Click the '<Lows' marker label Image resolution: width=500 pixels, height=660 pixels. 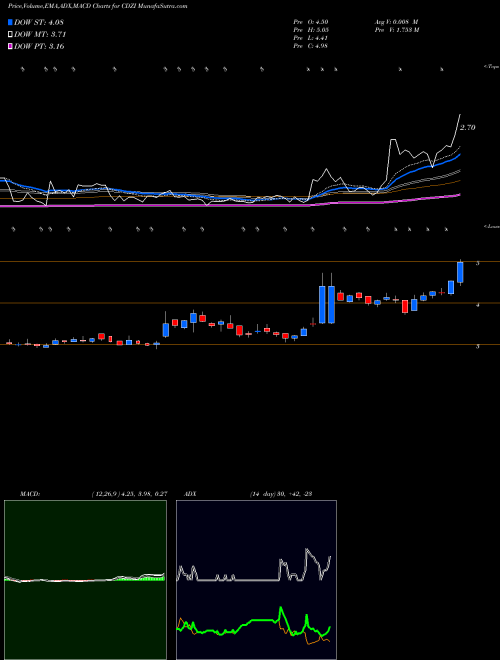(492, 226)
